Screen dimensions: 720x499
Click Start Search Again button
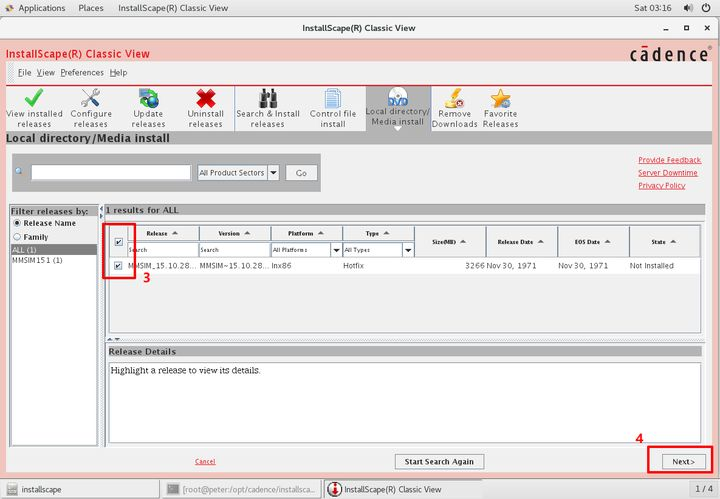point(439,461)
